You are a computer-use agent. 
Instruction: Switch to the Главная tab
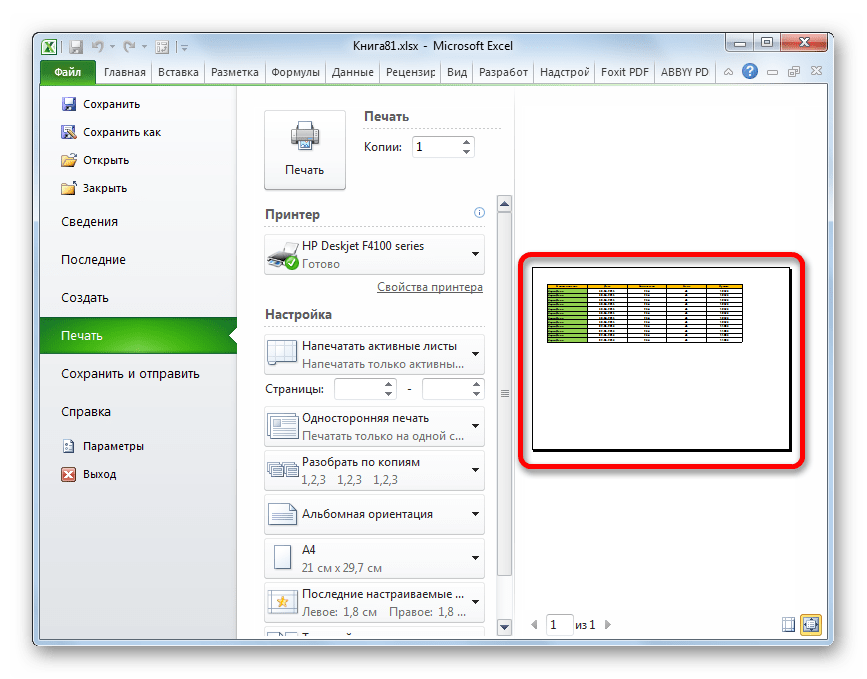tap(124, 72)
